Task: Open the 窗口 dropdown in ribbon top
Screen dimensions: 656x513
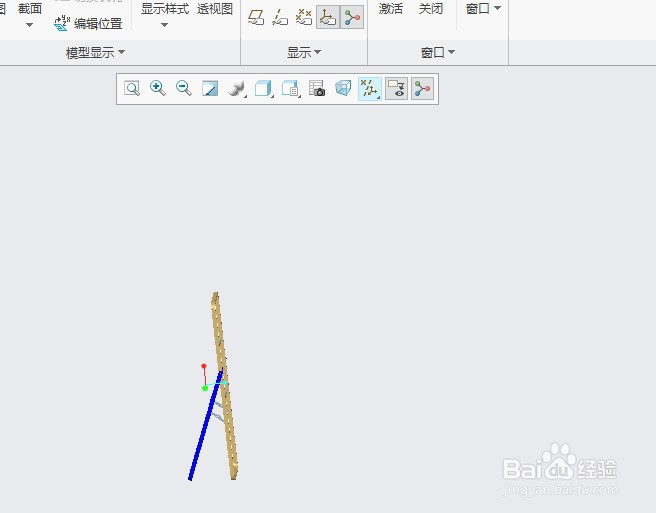Action: [483, 8]
